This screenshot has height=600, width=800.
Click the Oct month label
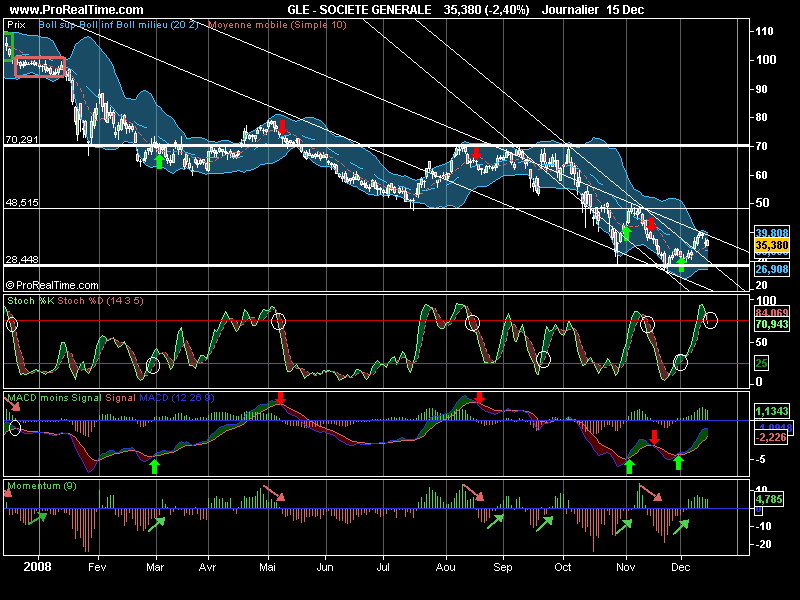563,567
